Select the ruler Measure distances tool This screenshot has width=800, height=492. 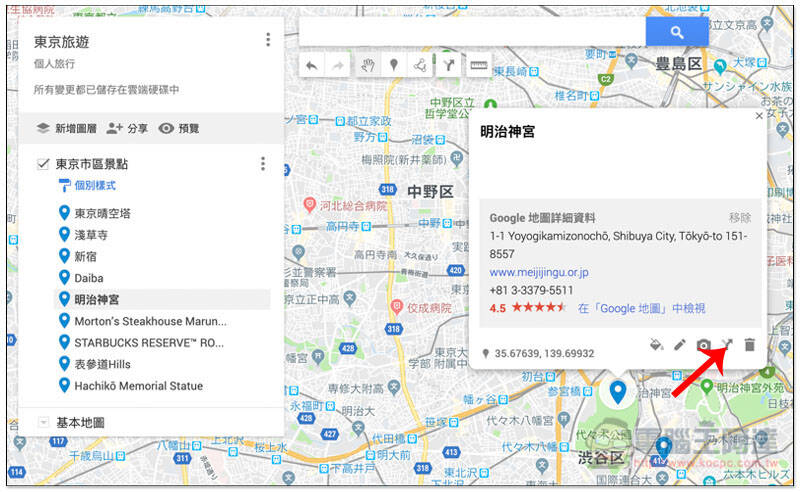click(479, 65)
